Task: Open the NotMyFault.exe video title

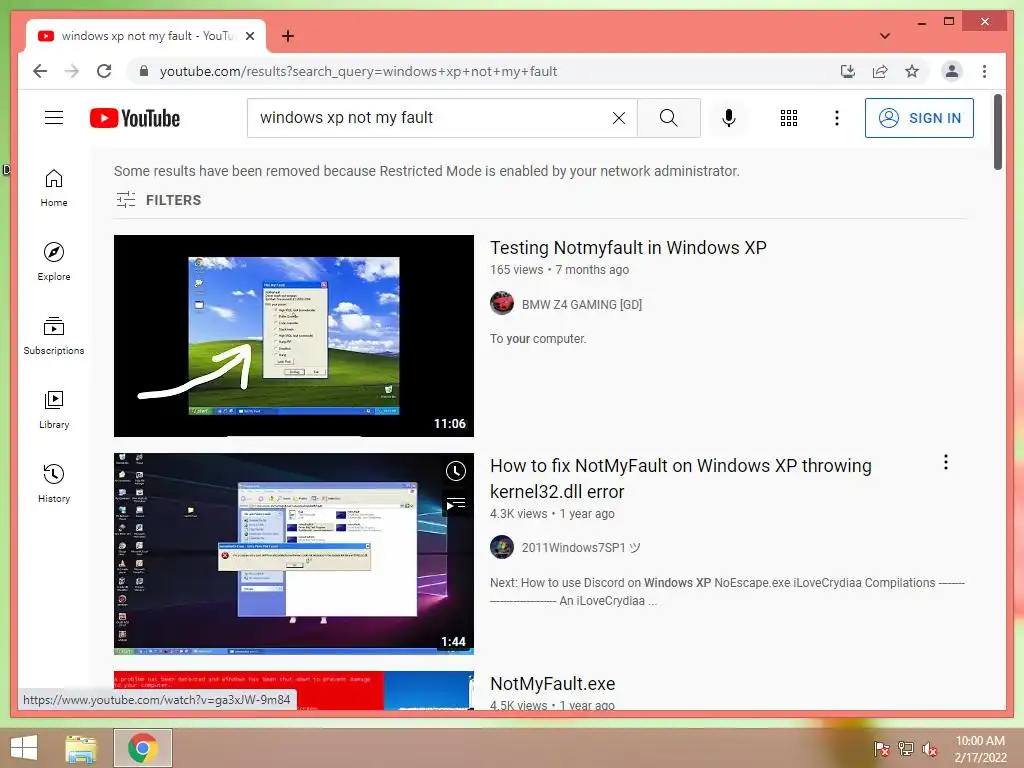Action: [x=552, y=684]
